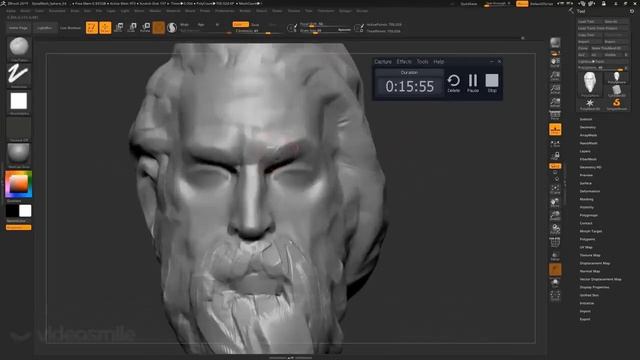This screenshot has height=360, width=640.
Task: Open Effects menu in recorder window
Action: pyautogui.click(x=404, y=62)
